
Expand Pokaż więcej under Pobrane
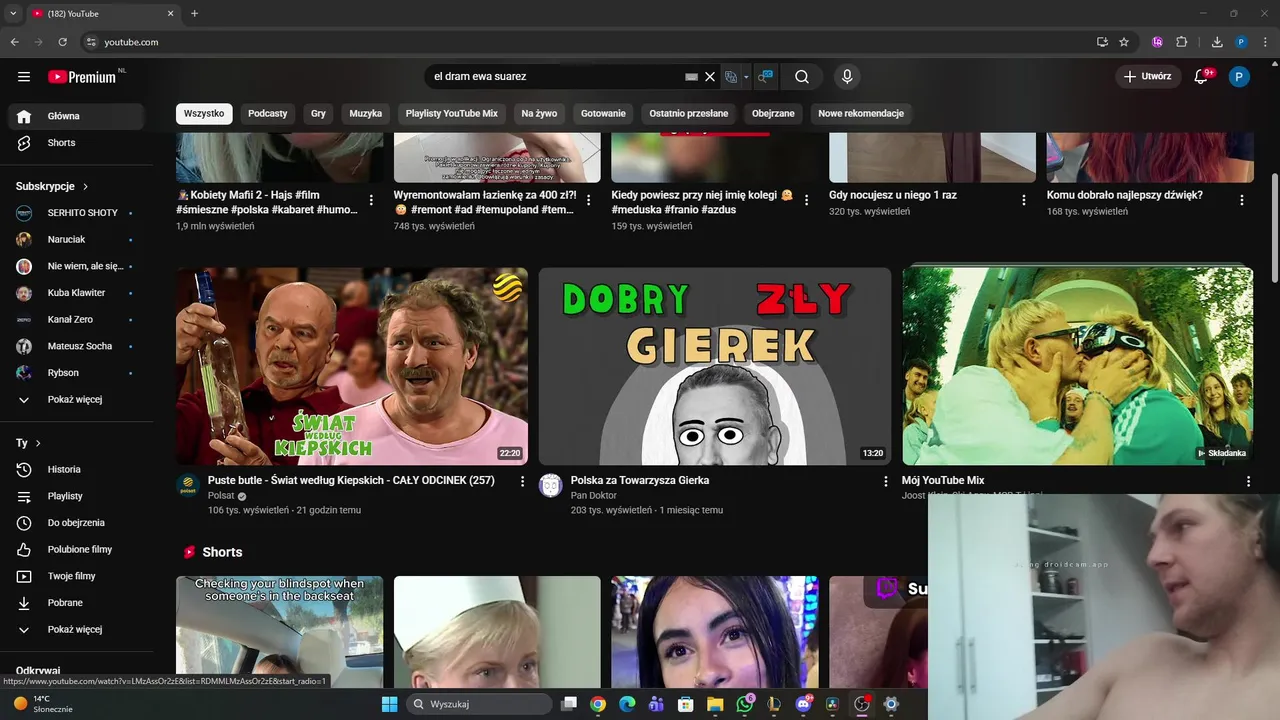click(76, 629)
